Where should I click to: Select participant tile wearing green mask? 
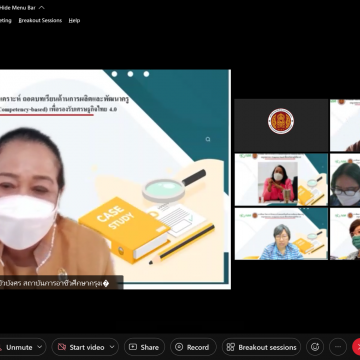click(x=345, y=234)
